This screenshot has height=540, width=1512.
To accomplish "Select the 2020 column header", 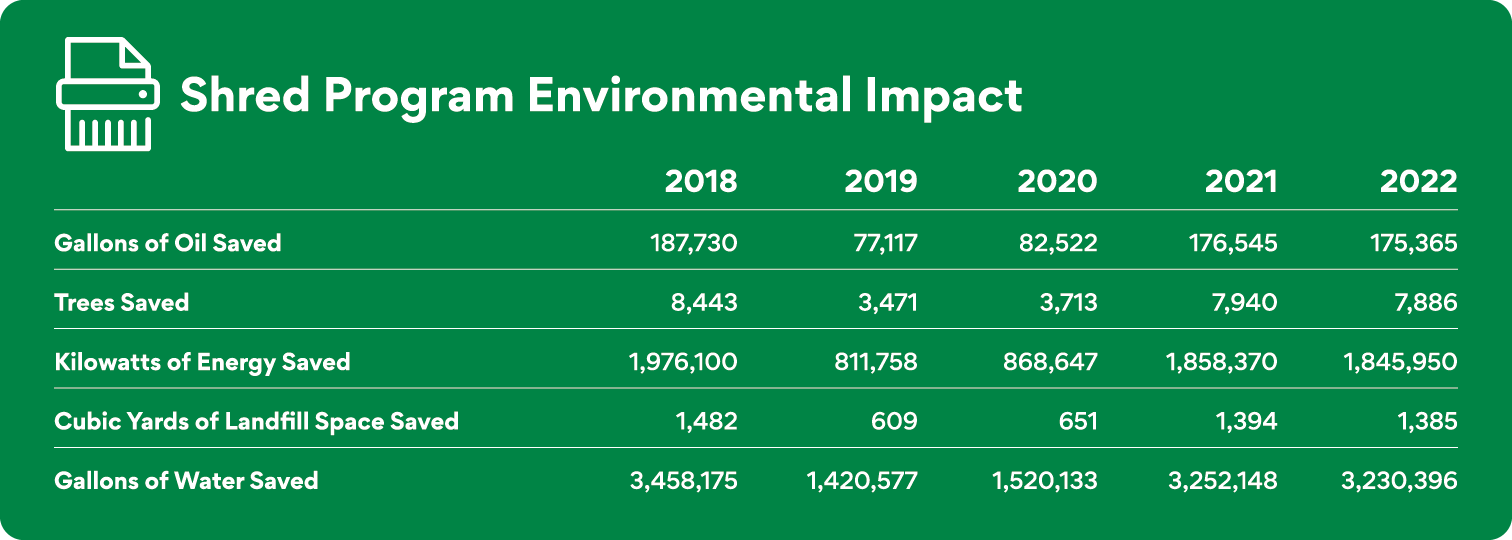I will tap(1057, 181).
